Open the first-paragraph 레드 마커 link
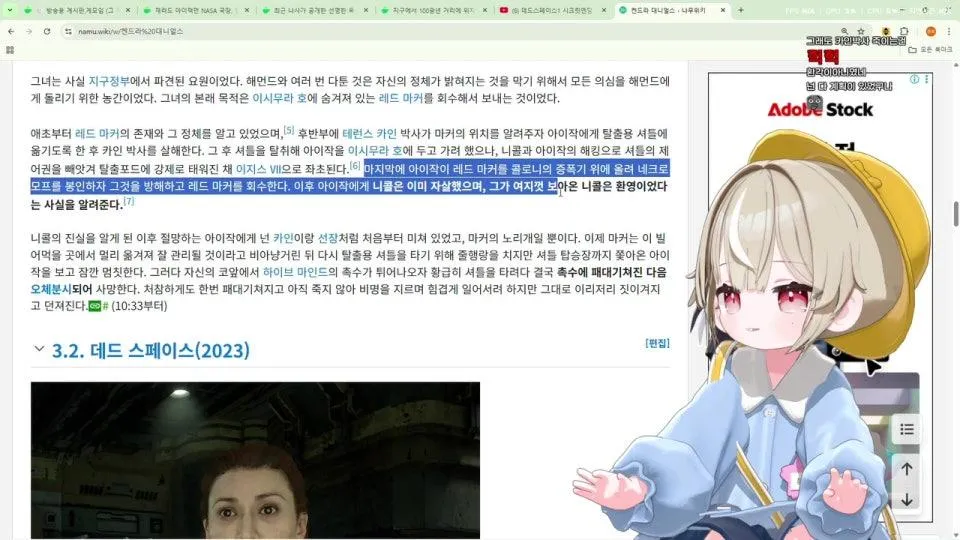Image resolution: width=960 pixels, height=540 pixels. pos(400,98)
